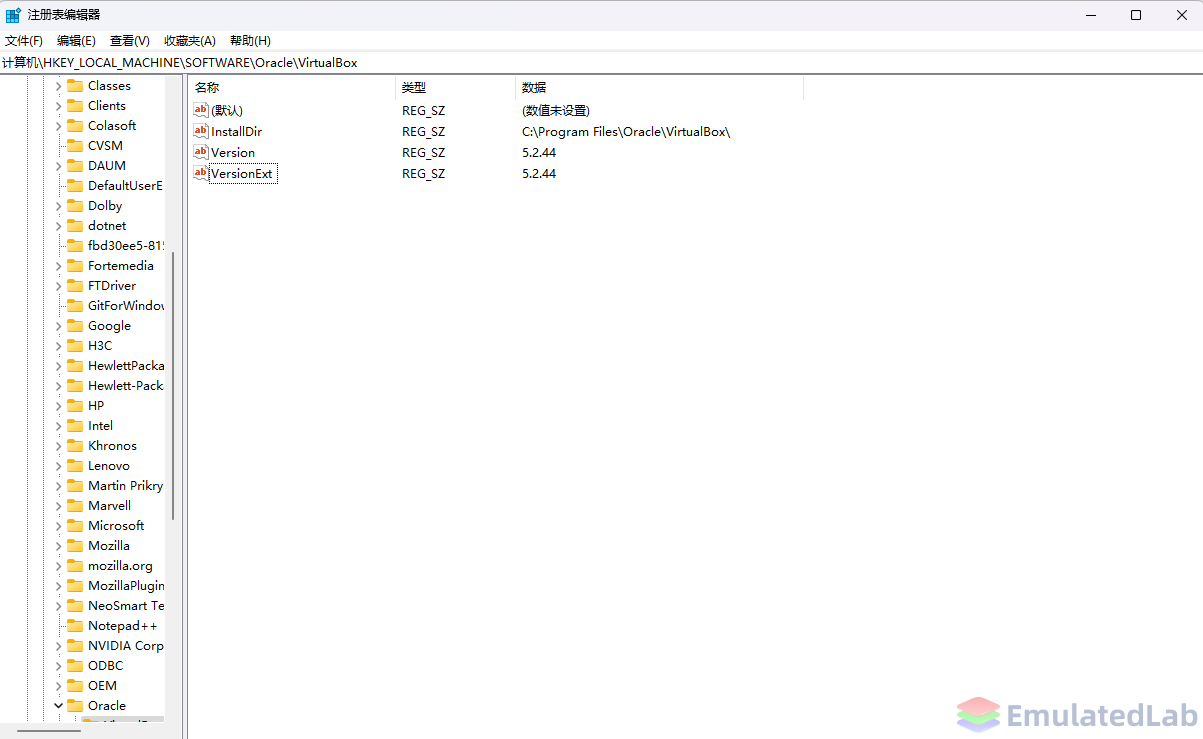Select the NeoSmart Te key
This screenshot has width=1203, height=739.
(126, 606)
